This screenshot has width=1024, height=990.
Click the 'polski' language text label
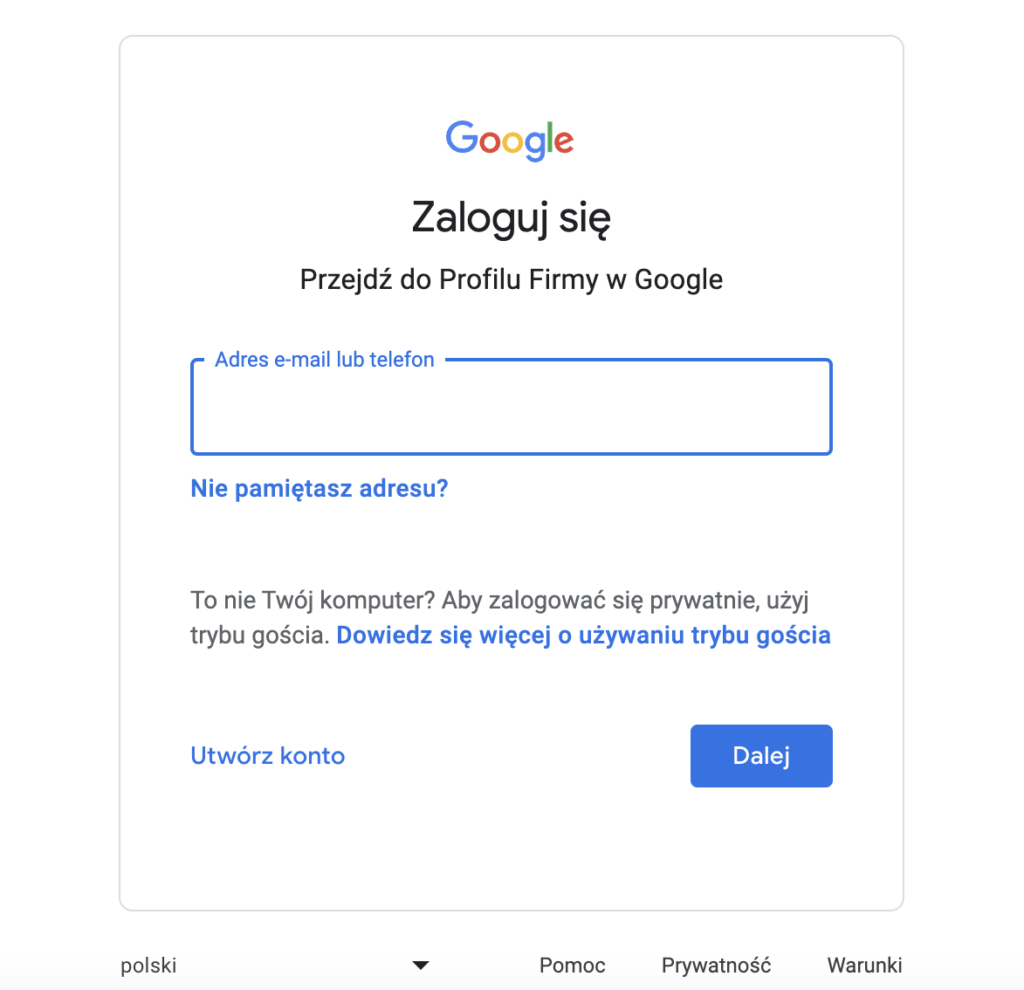(147, 964)
